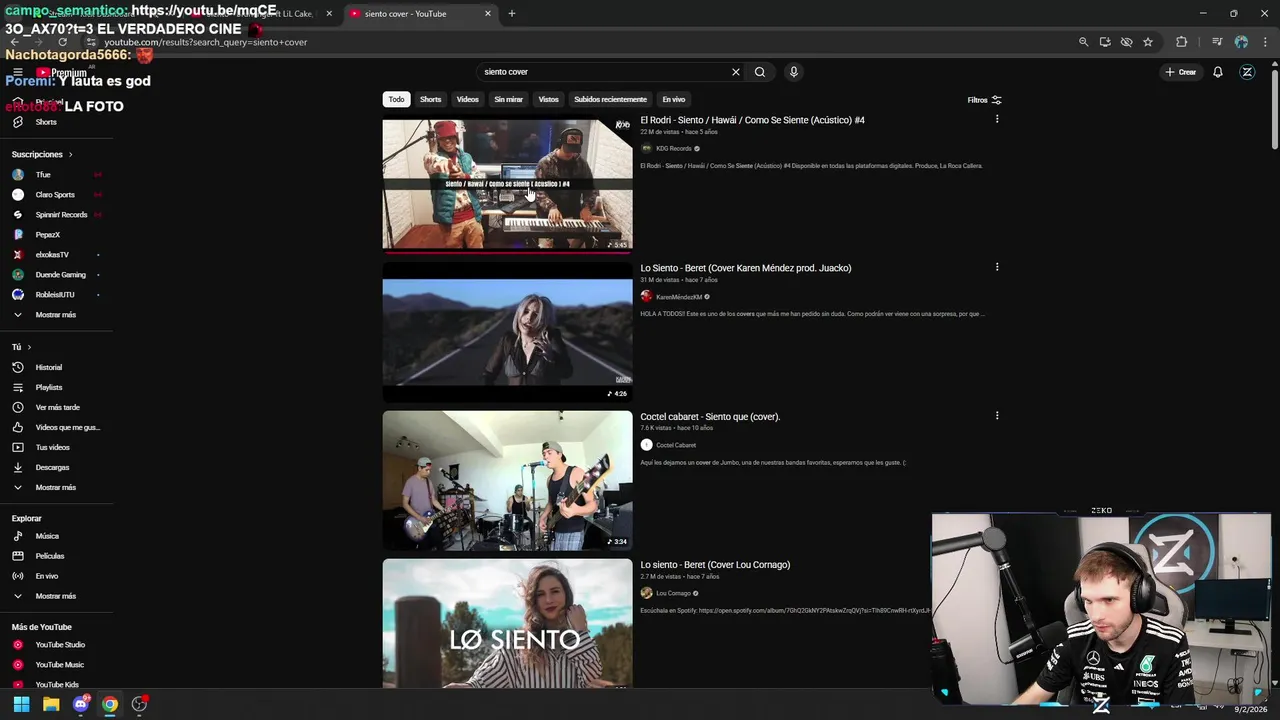The width and height of the screenshot is (1280, 720).
Task: Play the LØ SIENTO thumbnail video
Action: (x=507, y=623)
